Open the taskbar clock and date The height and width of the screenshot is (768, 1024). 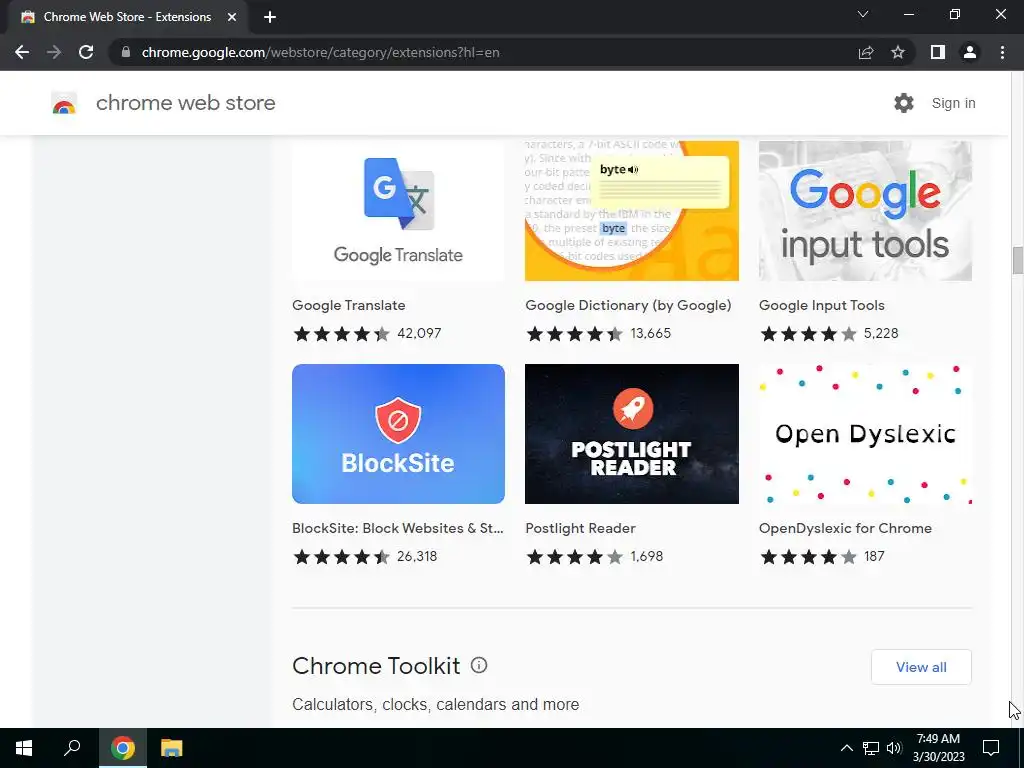click(938, 748)
